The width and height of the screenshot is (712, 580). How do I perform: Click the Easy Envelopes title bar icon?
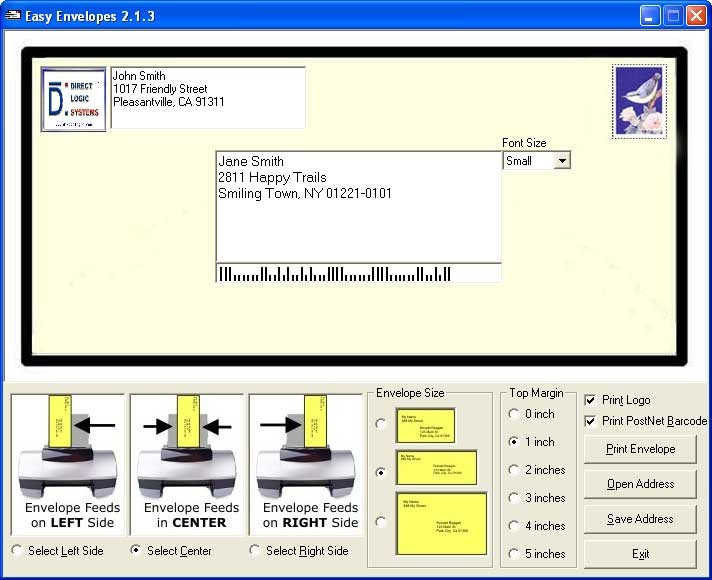pos(13,15)
